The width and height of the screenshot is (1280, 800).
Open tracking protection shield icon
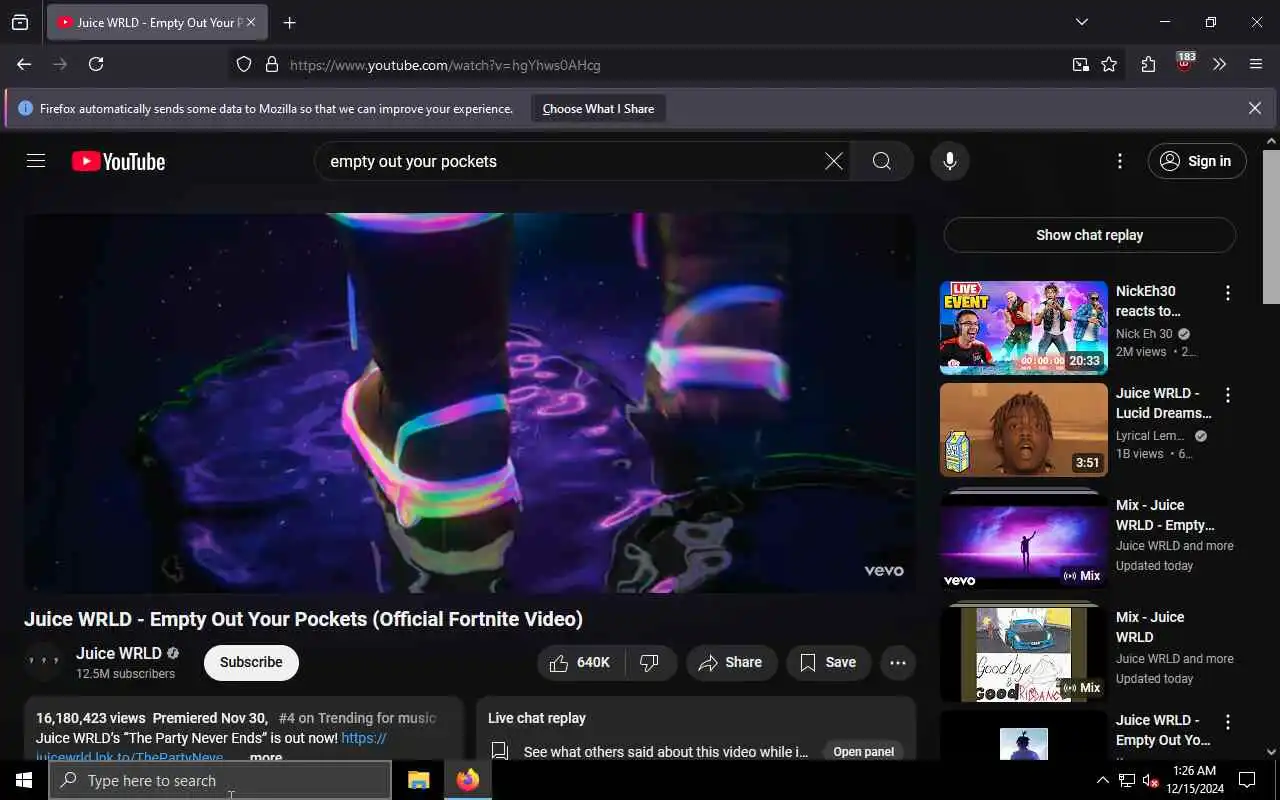(244, 64)
